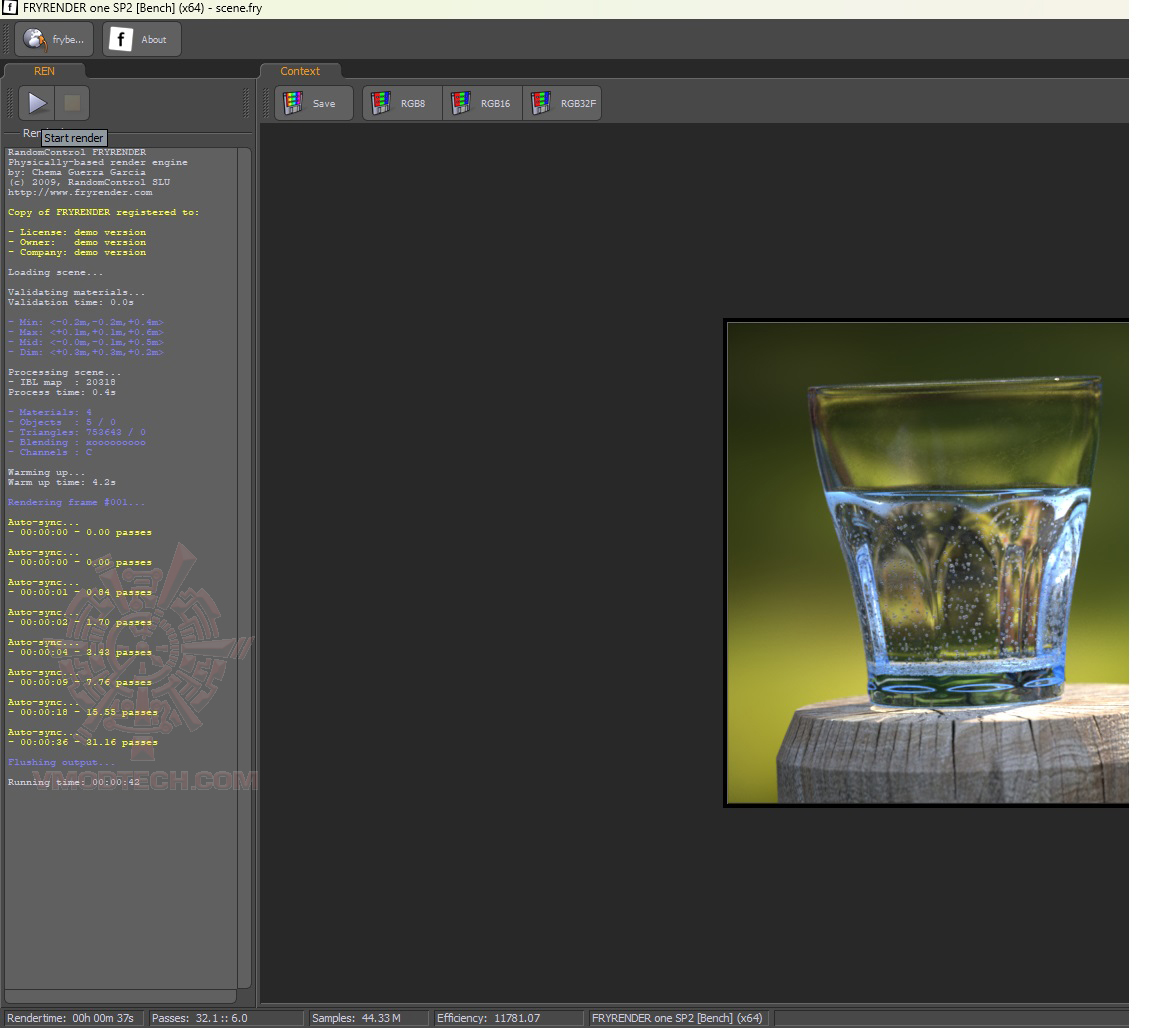Click the toolbar drag handle left of Save
The height and width of the screenshot is (1028, 1152).
266,103
